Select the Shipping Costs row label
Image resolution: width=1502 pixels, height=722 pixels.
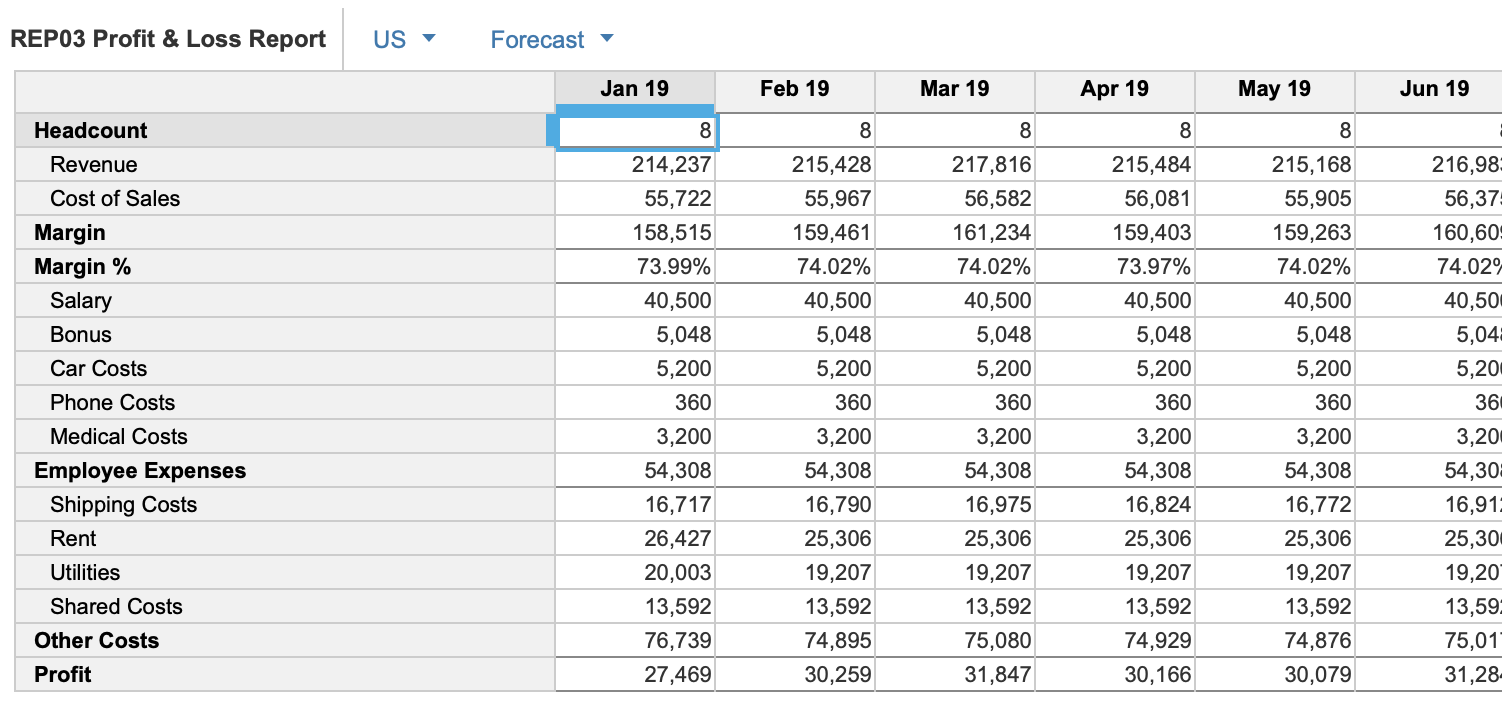pos(124,505)
